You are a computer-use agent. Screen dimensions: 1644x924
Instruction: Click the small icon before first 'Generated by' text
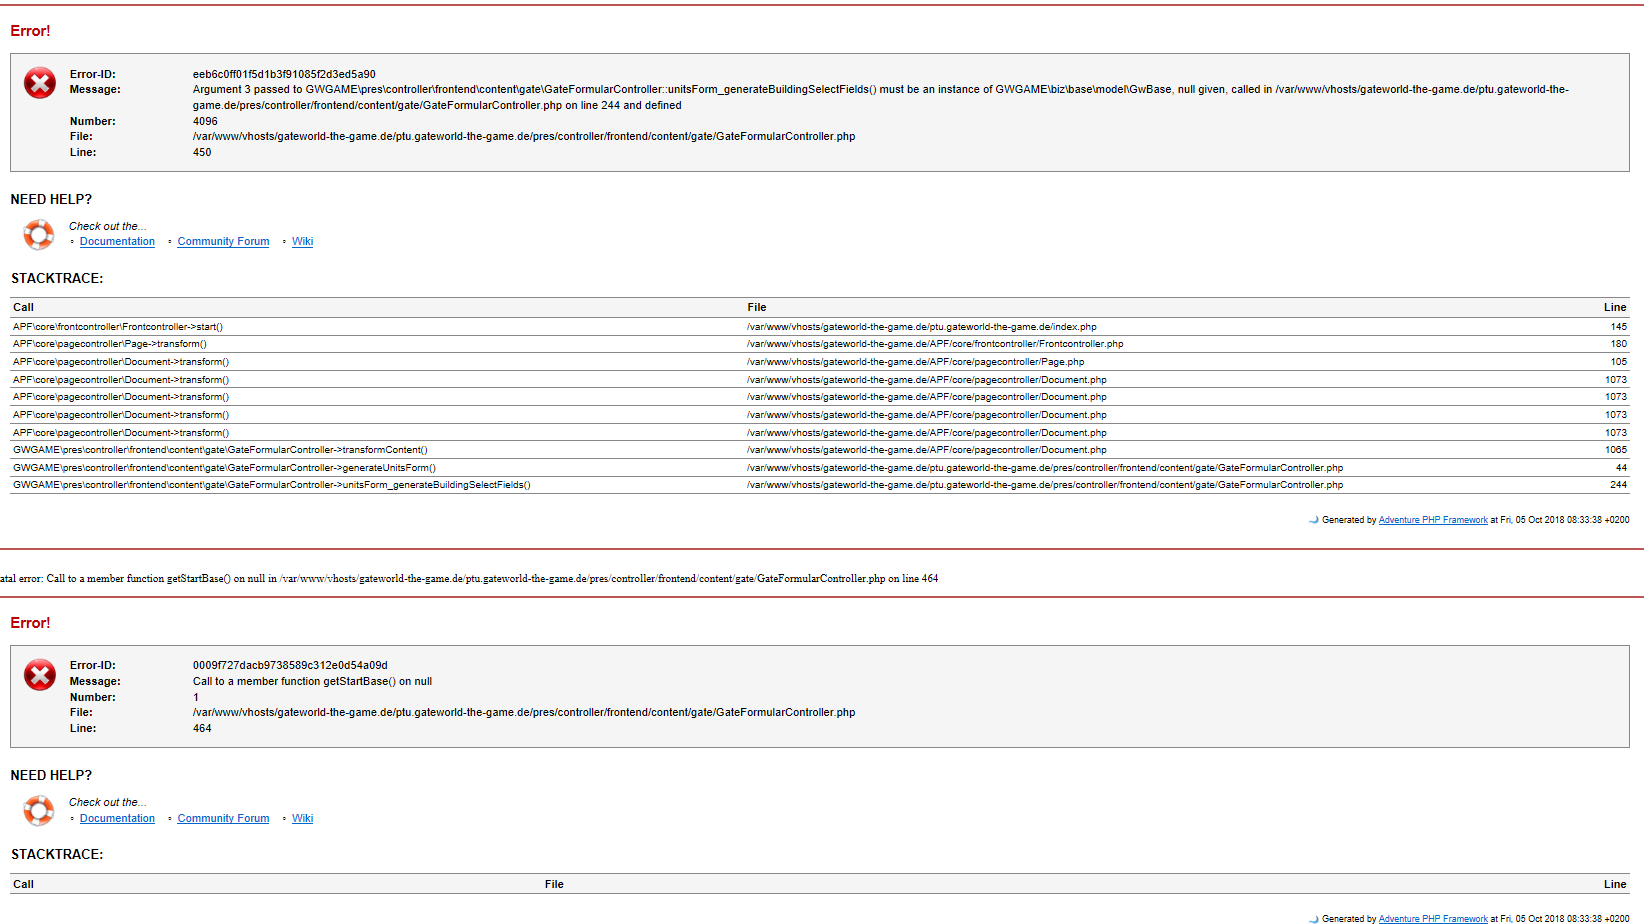point(1313,520)
